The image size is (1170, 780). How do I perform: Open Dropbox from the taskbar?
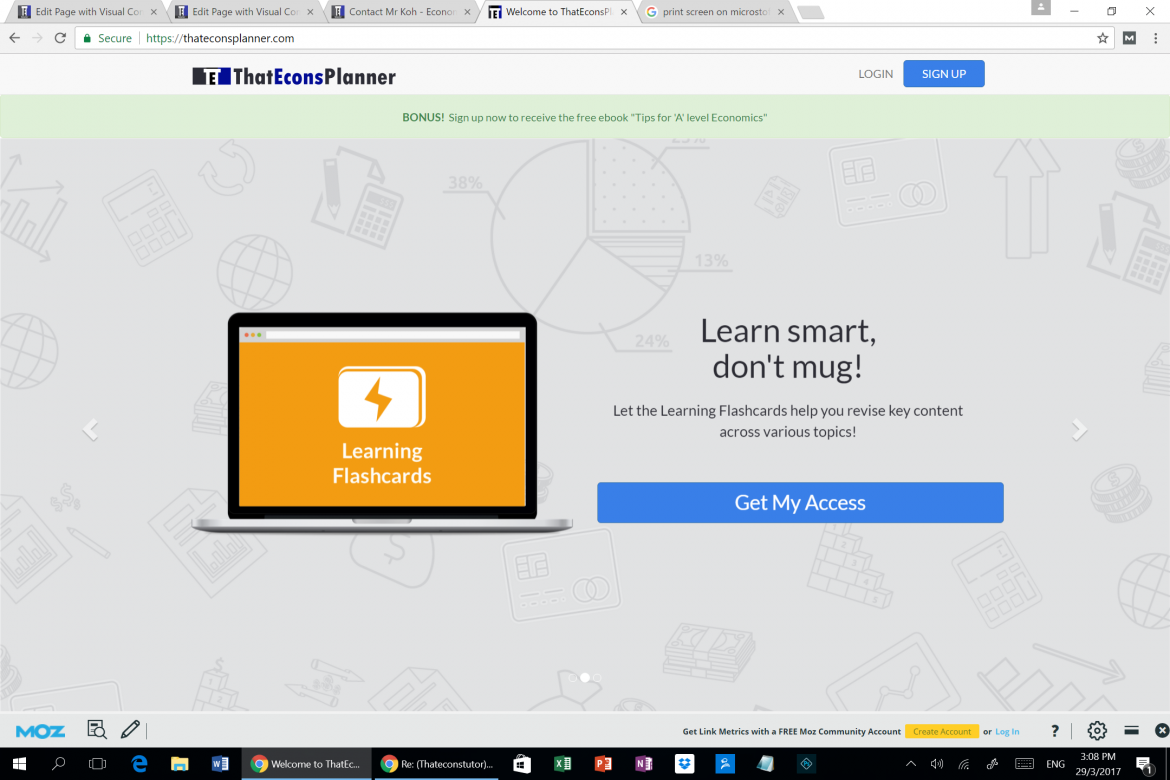[684, 764]
